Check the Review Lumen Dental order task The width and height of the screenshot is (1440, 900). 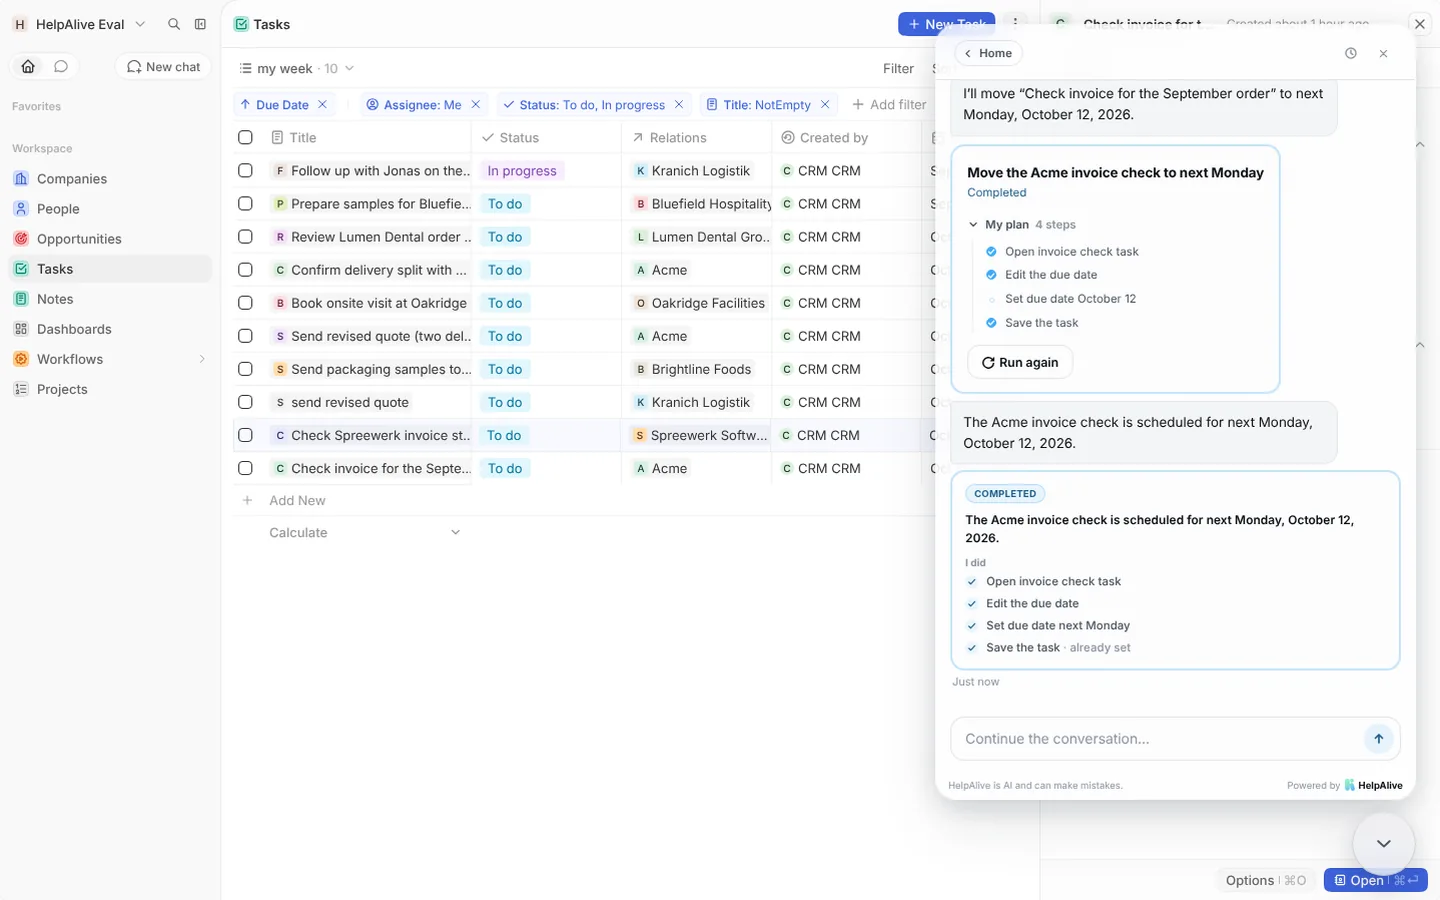[245, 236]
